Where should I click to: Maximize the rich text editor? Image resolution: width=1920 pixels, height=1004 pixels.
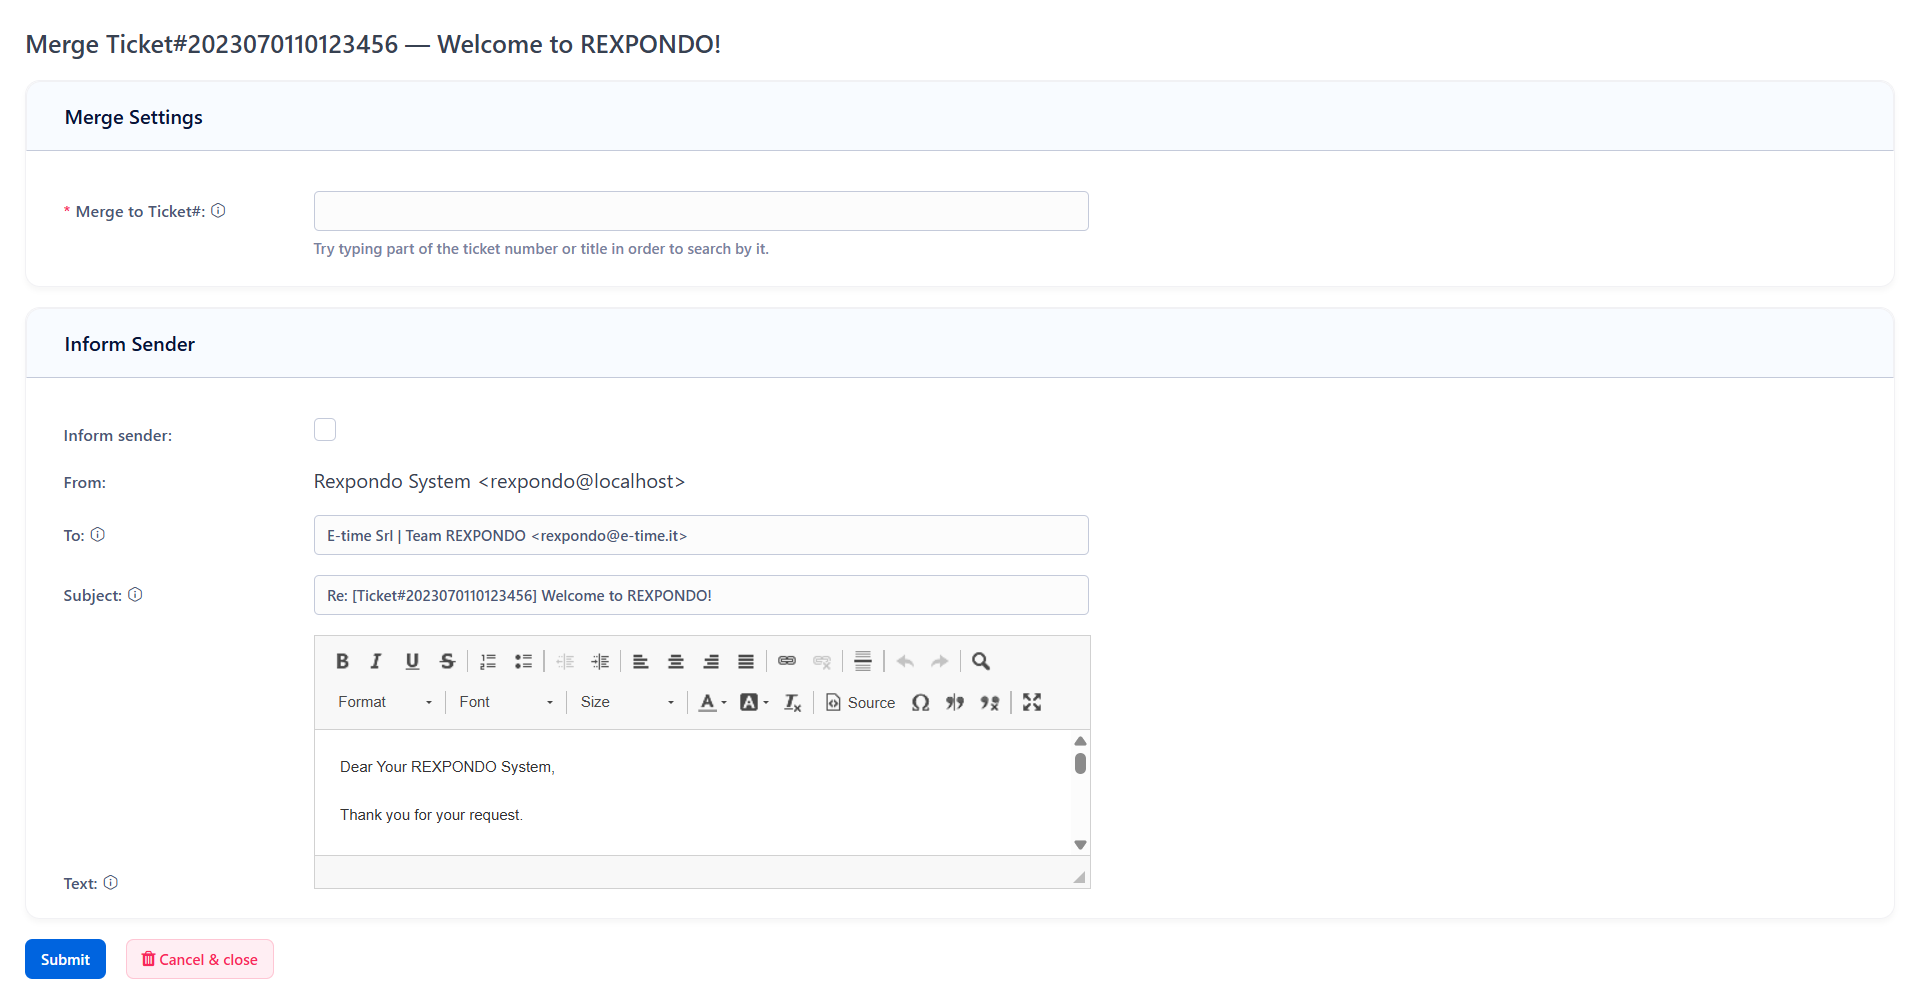pos(1032,702)
